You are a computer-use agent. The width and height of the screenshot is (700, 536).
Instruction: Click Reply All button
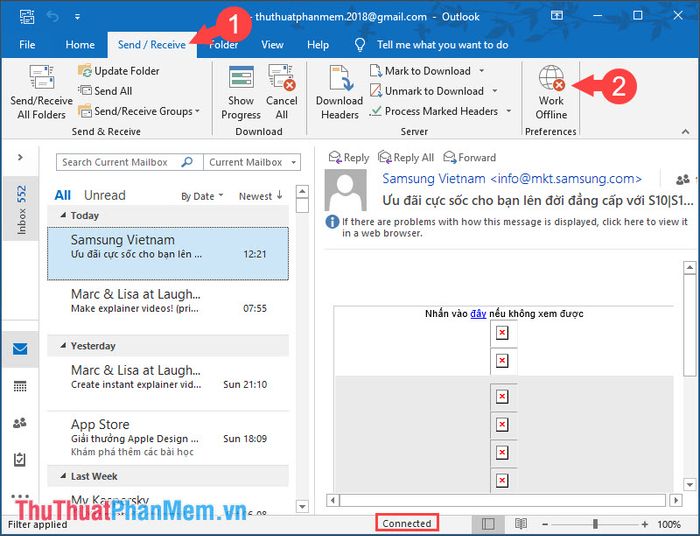406,158
